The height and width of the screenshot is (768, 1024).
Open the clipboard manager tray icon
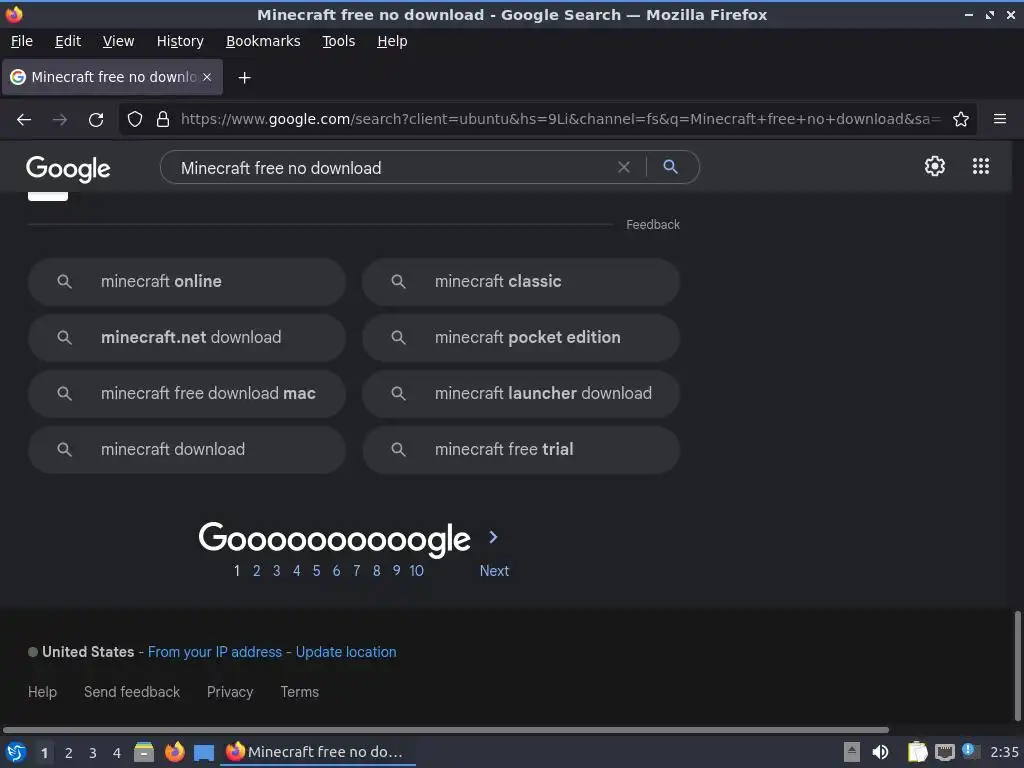point(917,752)
